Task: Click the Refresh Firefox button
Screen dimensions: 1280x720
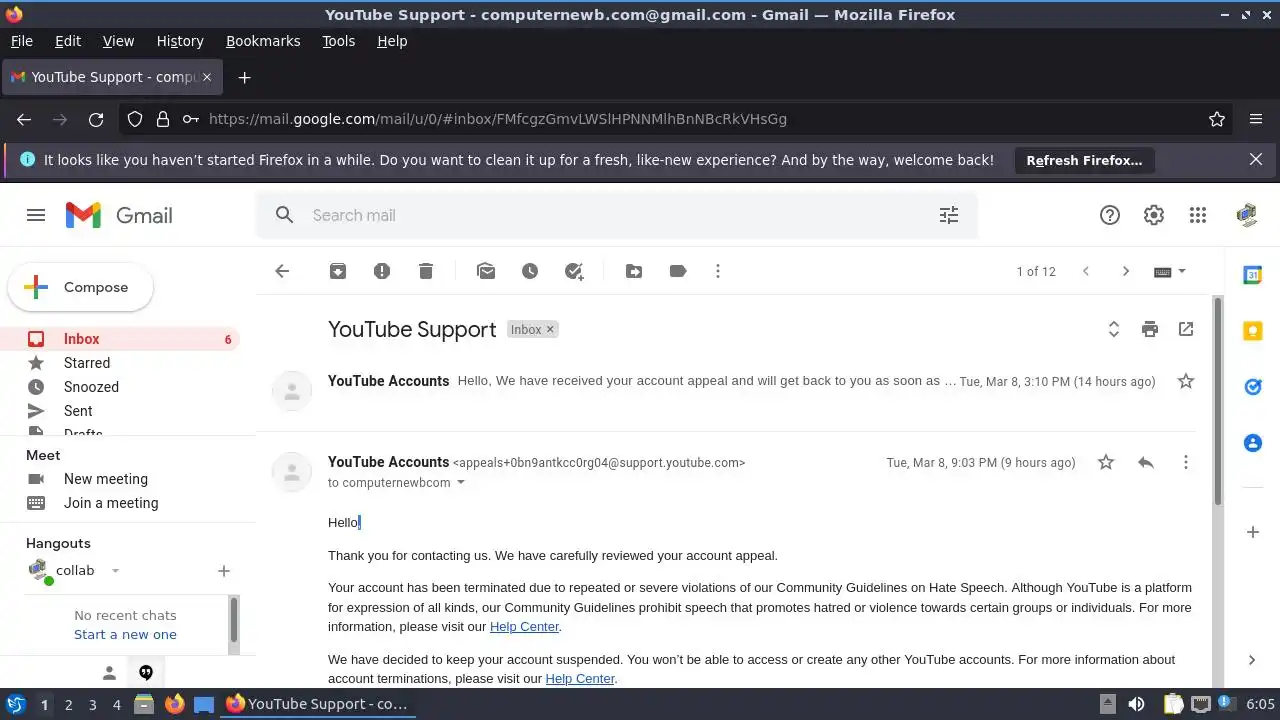Action: (1084, 160)
